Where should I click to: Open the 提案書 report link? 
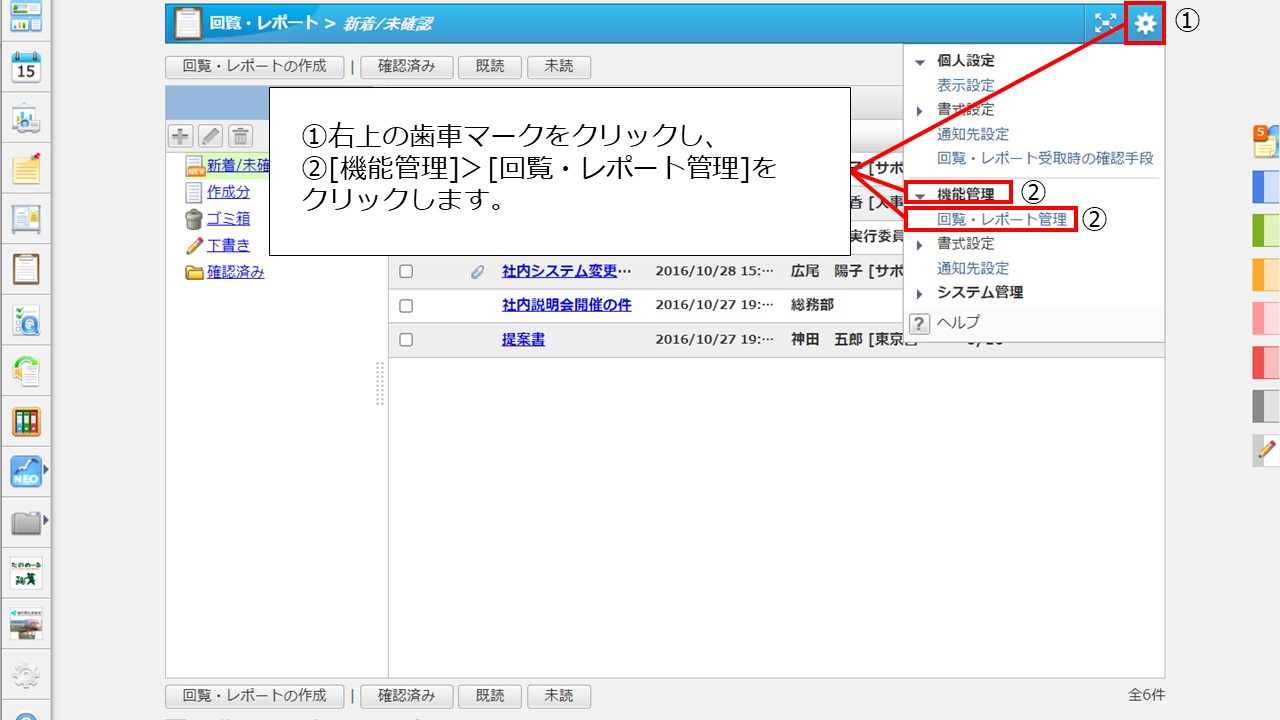click(x=523, y=340)
